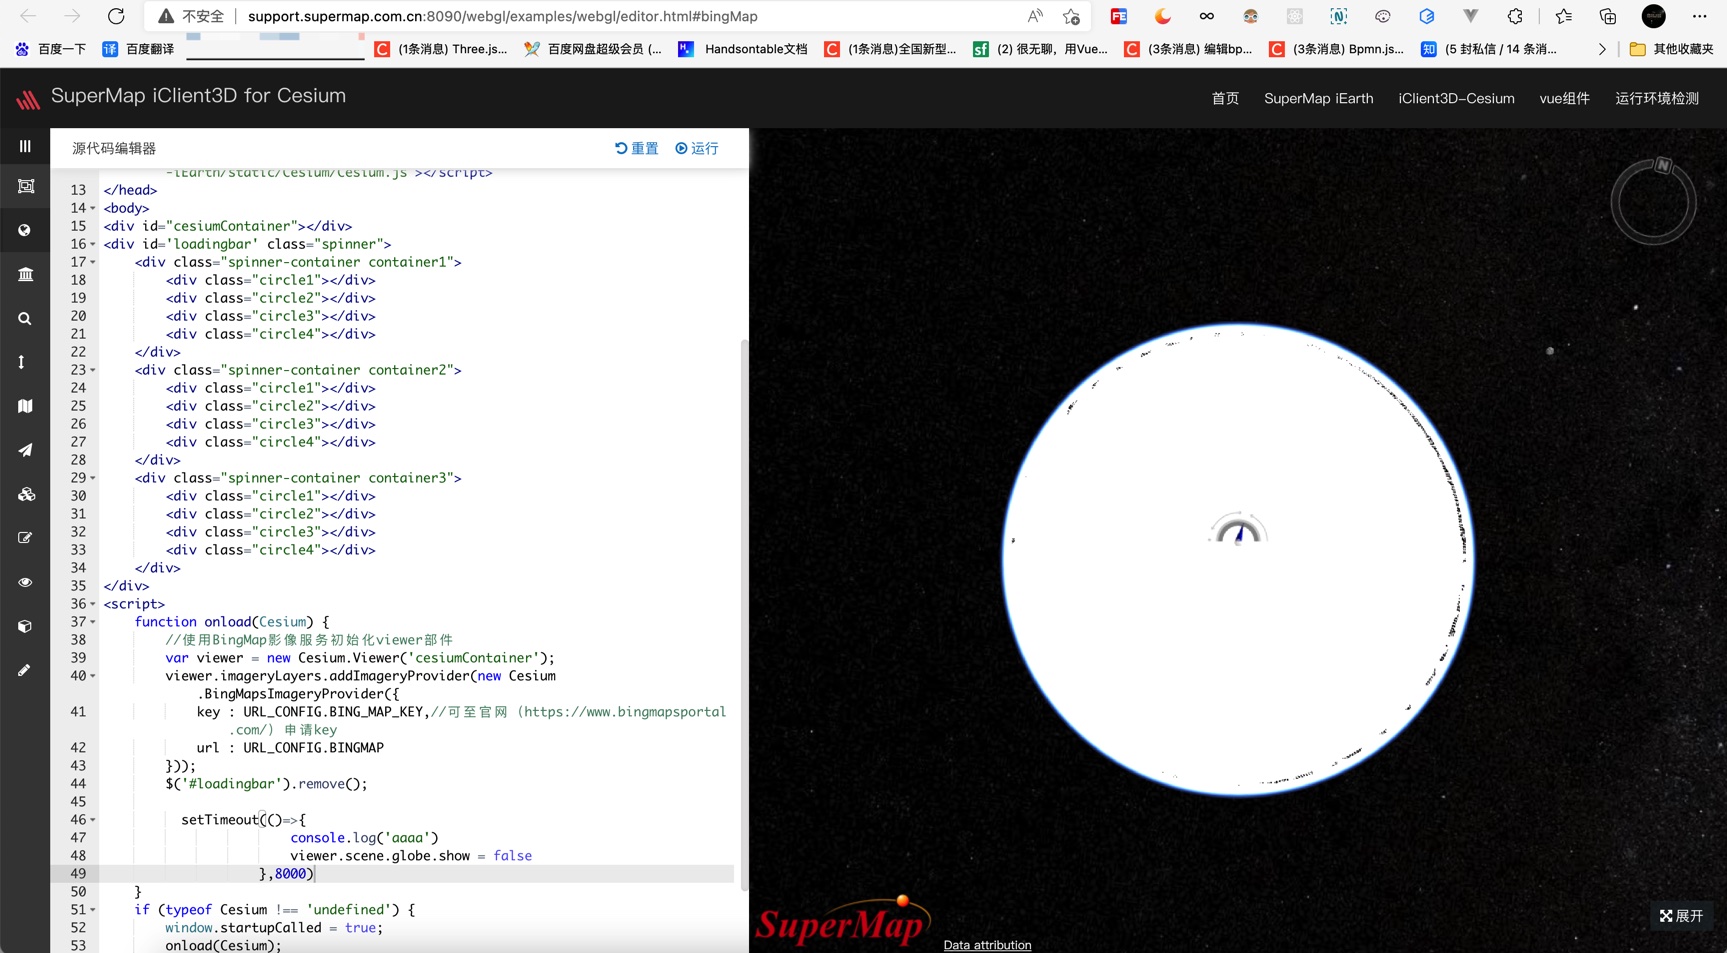The width and height of the screenshot is (1727, 953).
Task: Click 'viewer.scene.globe.show' code text
Action: click(380, 856)
